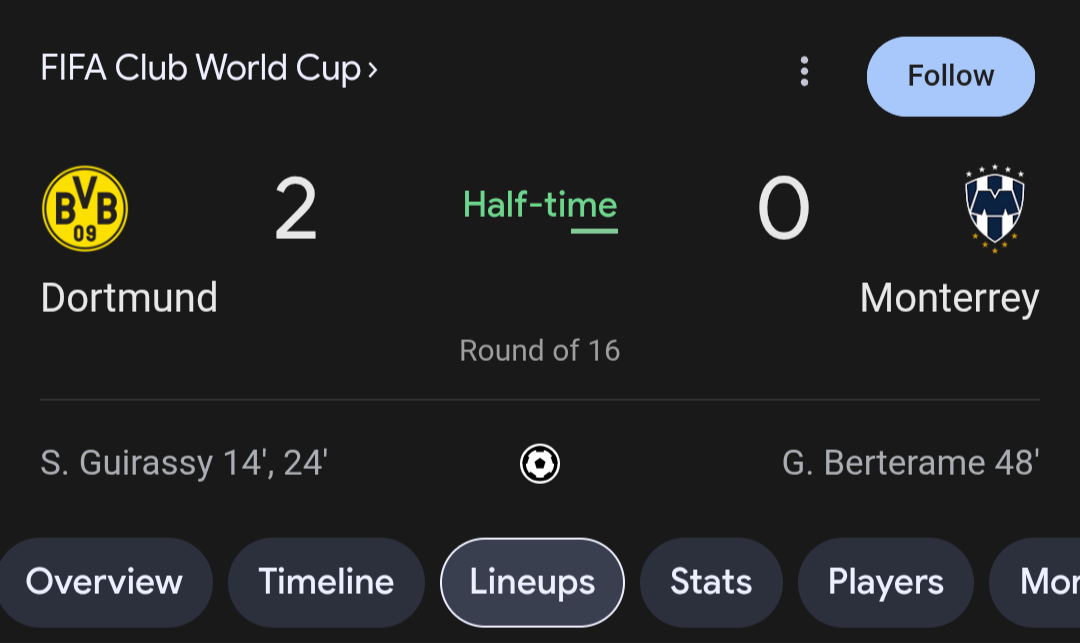
Task: Open the Stats tab
Action: (711, 582)
